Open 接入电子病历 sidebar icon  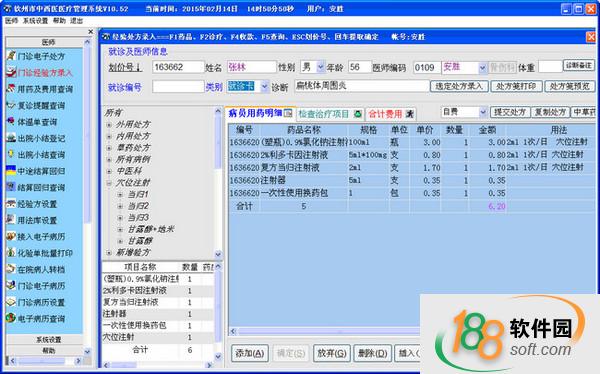pos(11,236)
